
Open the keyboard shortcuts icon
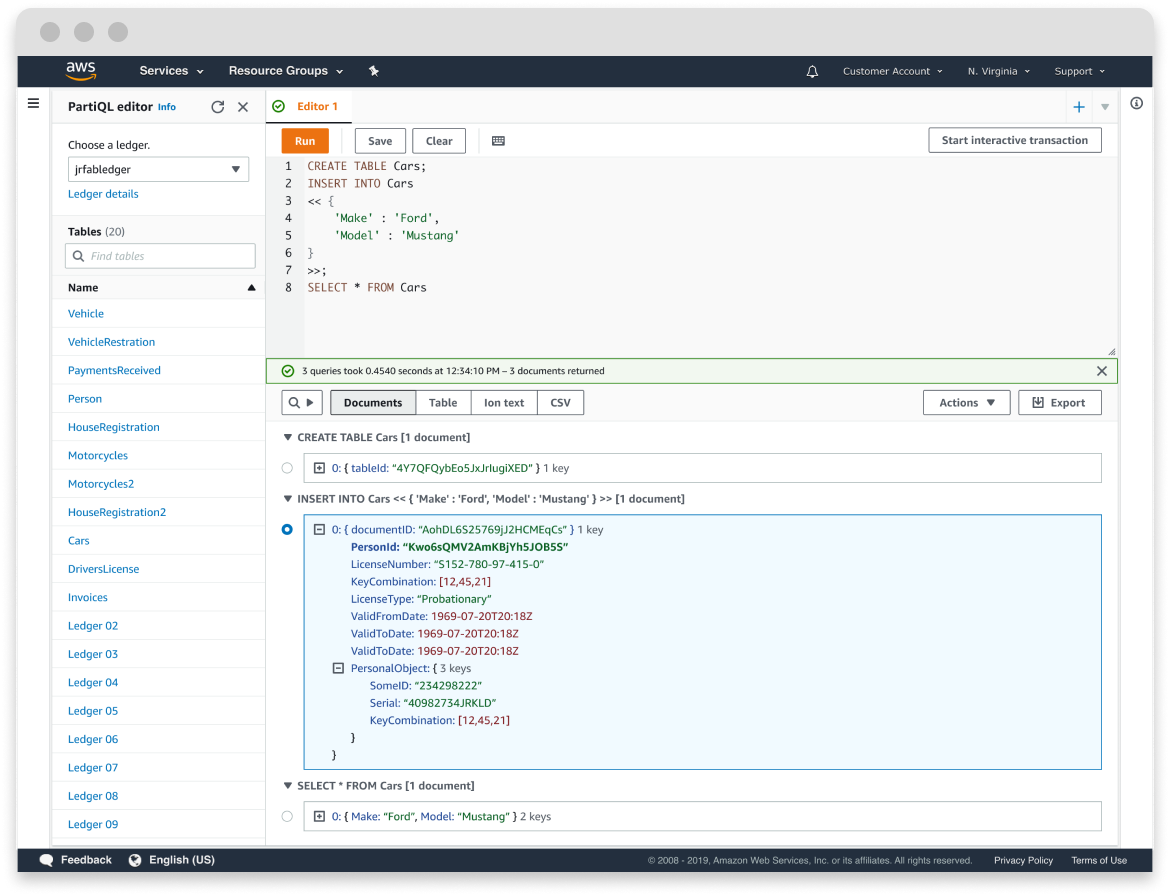pos(498,141)
